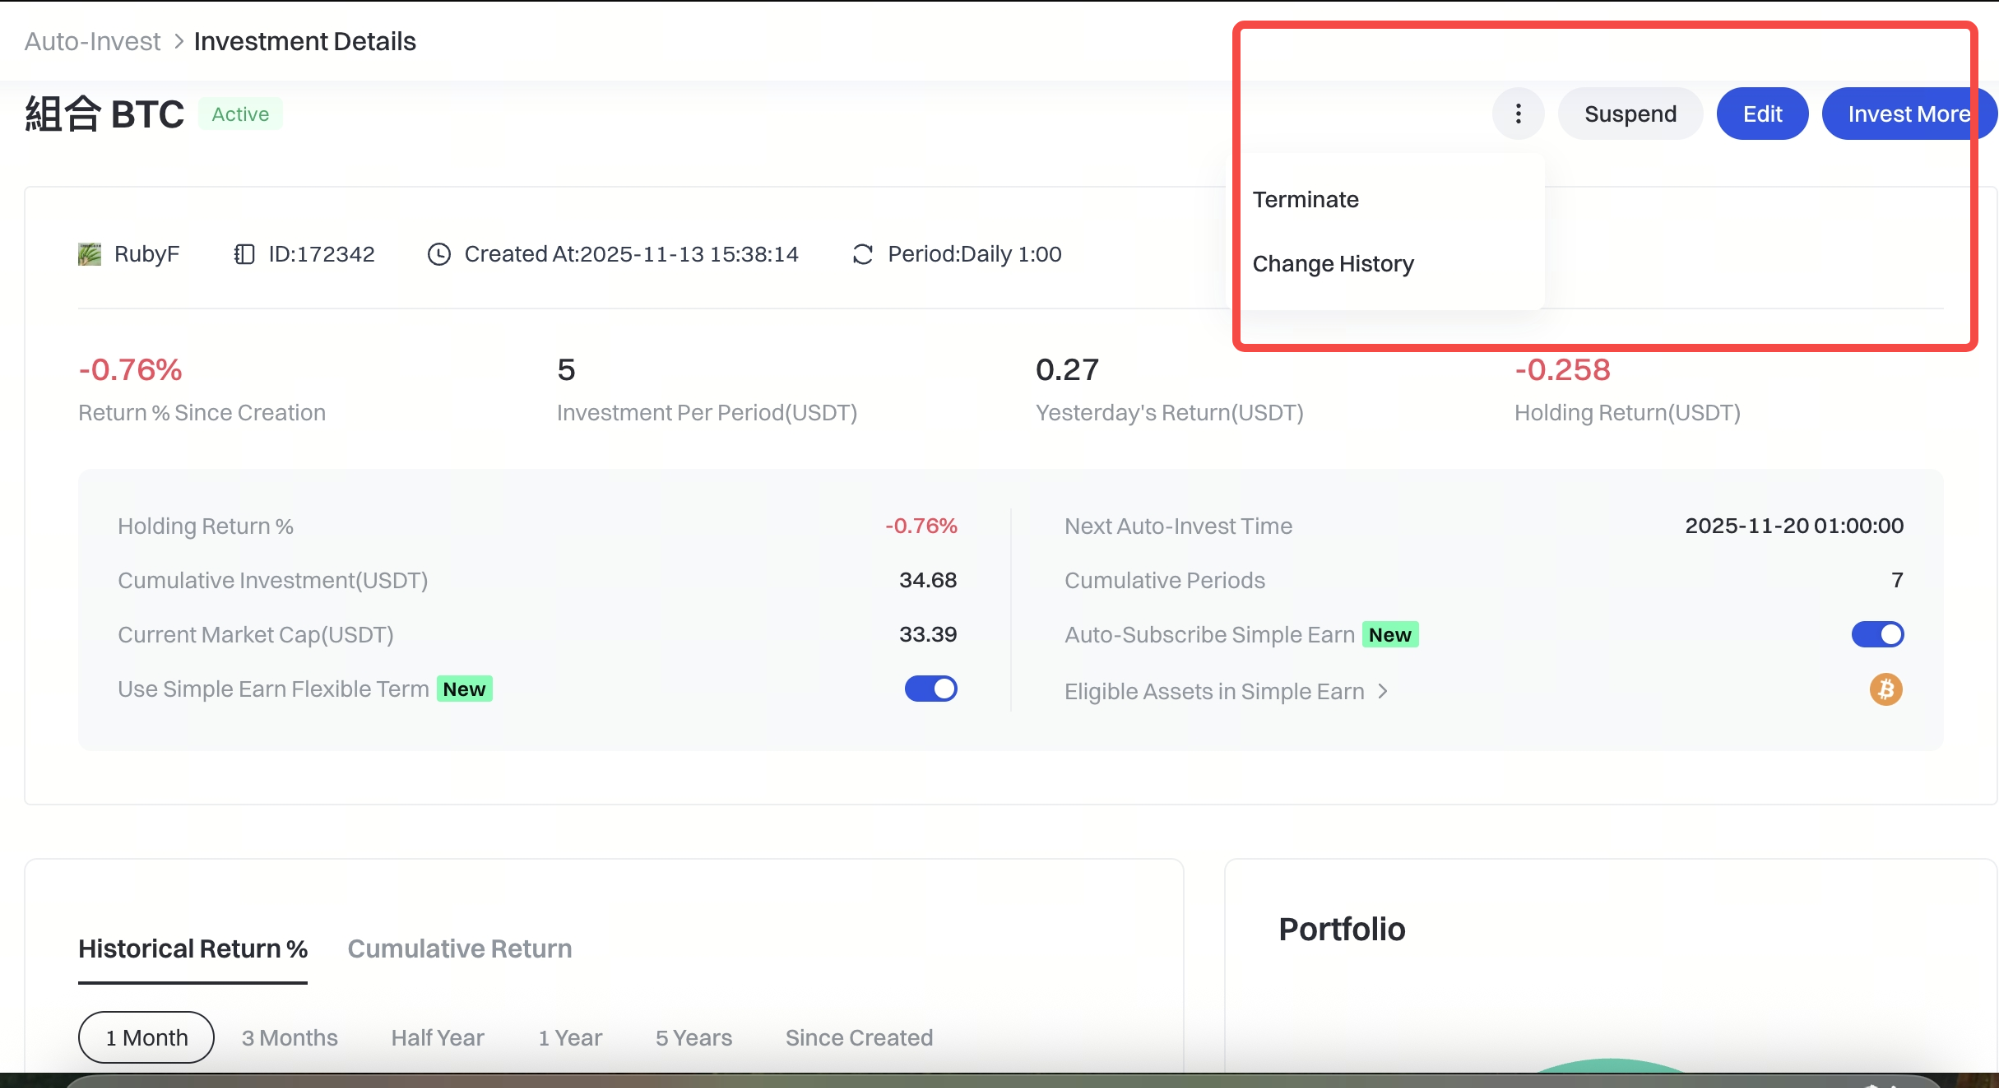Open Change History from the menu
1999x1088 pixels.
1332,264
